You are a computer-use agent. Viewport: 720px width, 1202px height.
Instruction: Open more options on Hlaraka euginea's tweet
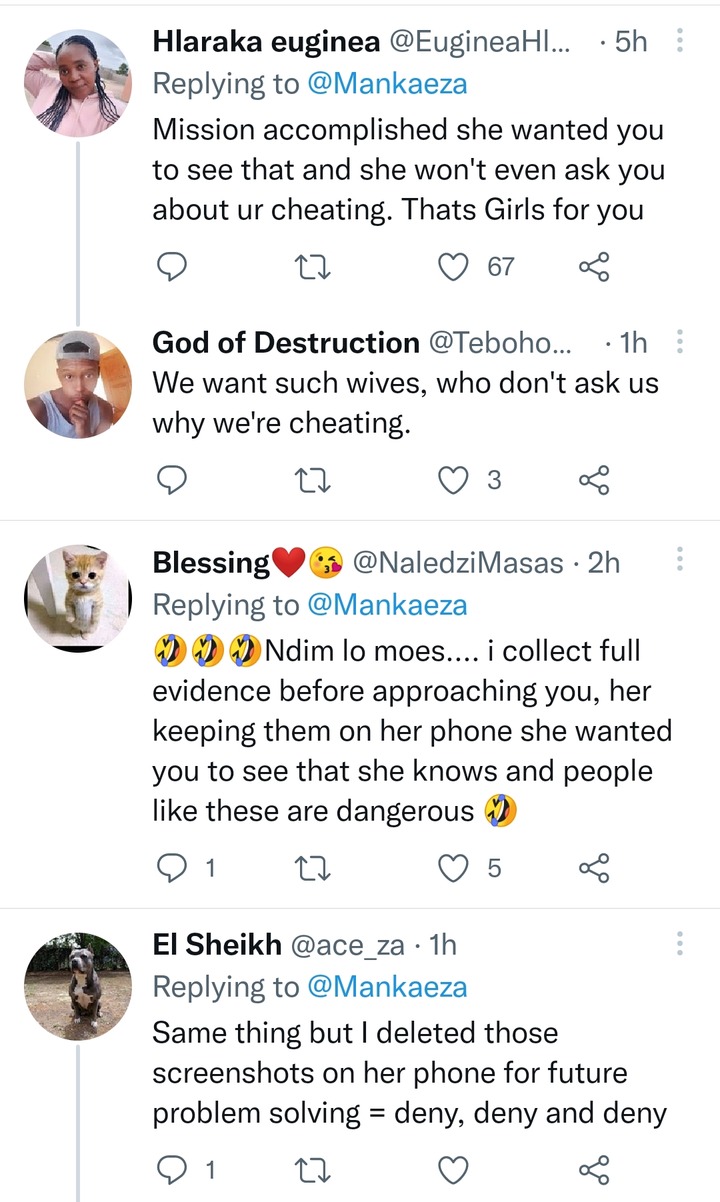(x=680, y=41)
